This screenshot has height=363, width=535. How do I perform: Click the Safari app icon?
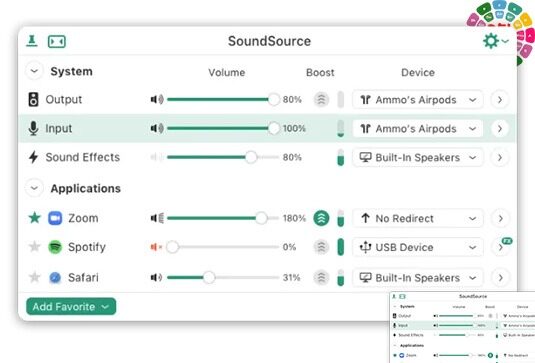[55, 278]
